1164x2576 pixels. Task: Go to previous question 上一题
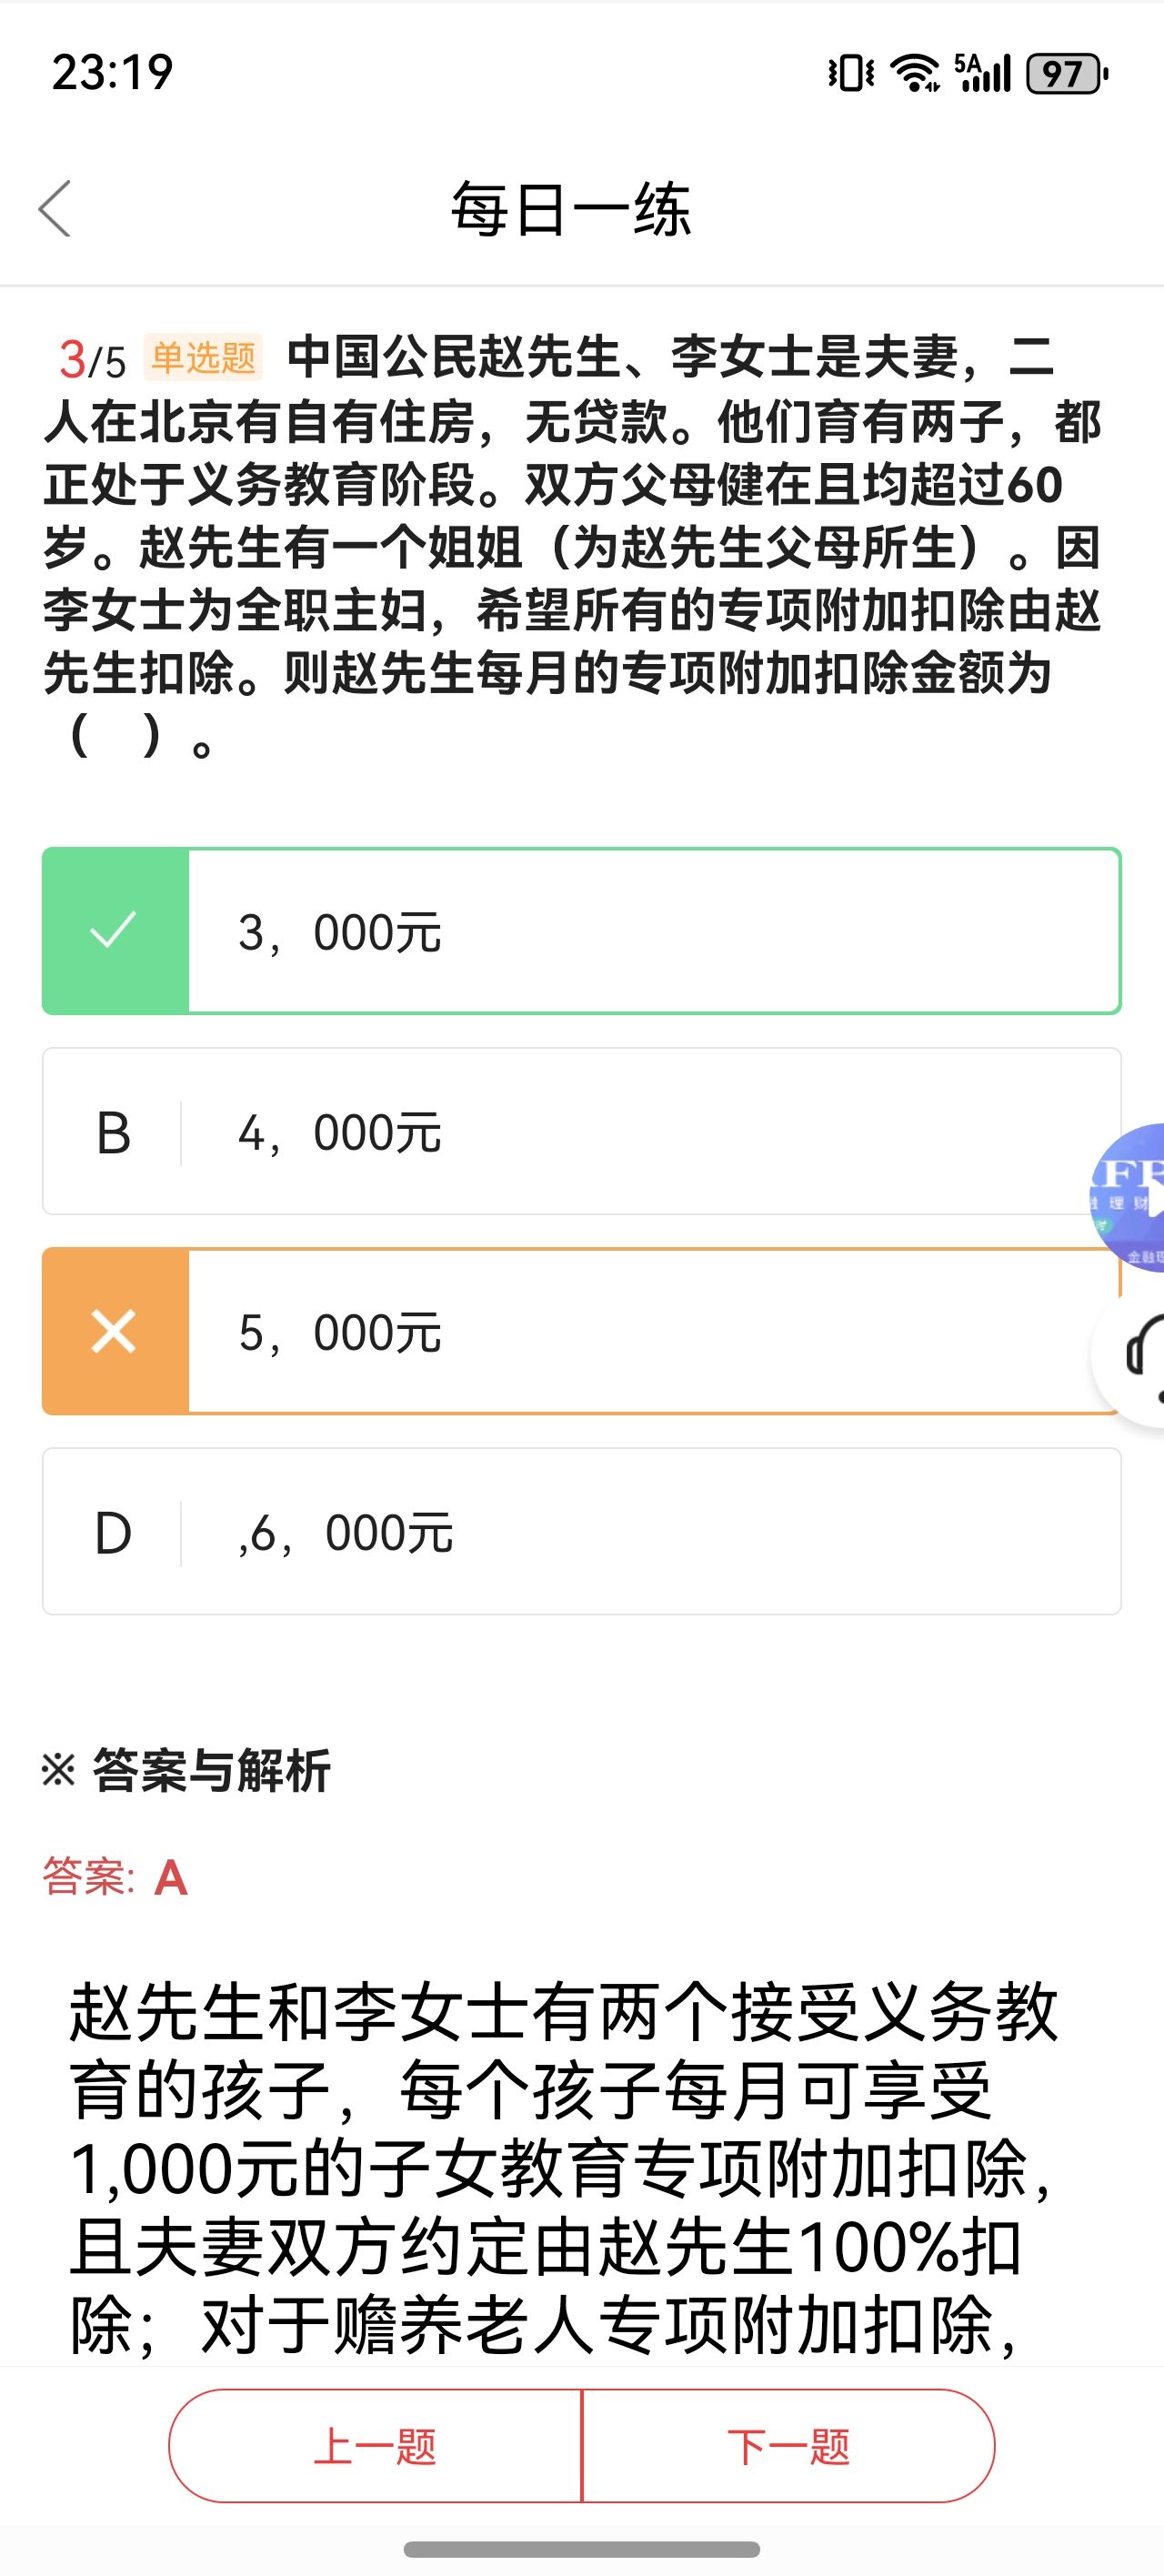(375, 2446)
